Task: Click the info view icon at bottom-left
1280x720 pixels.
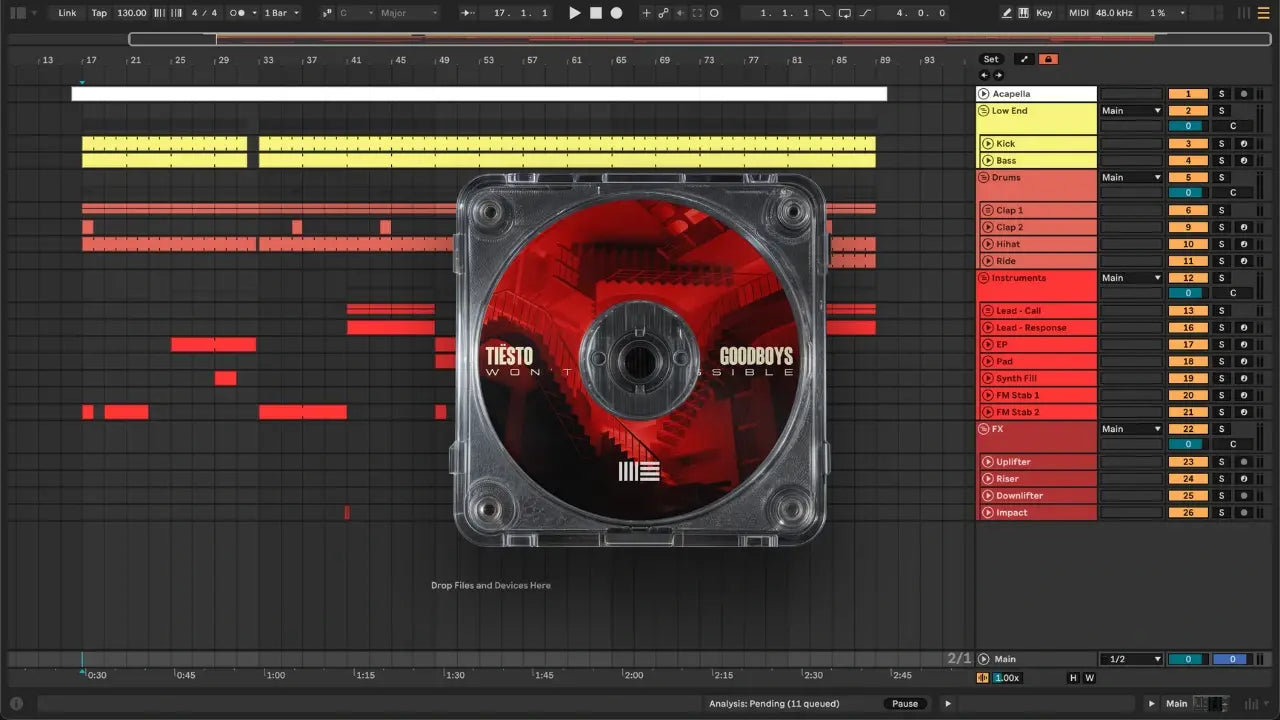Action: 16,703
